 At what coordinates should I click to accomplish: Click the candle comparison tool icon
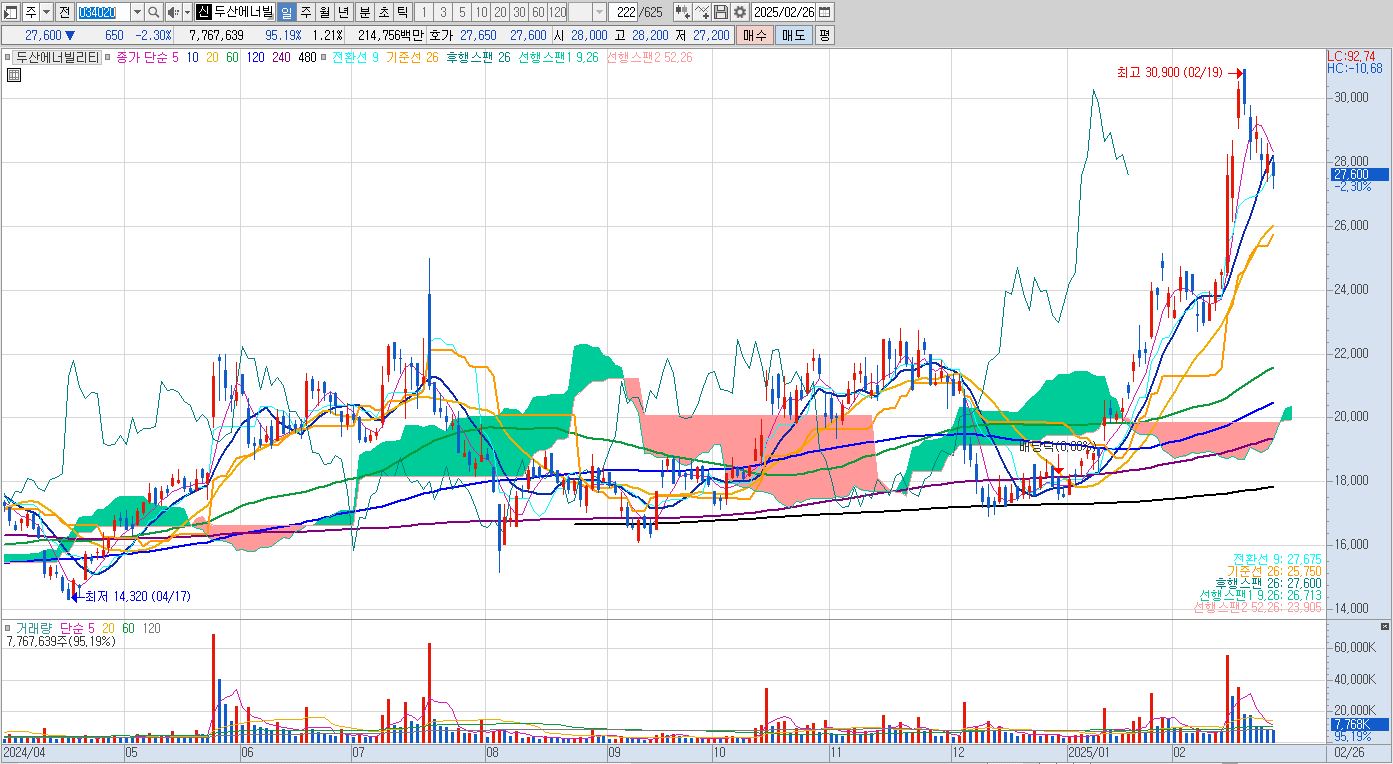(x=682, y=12)
